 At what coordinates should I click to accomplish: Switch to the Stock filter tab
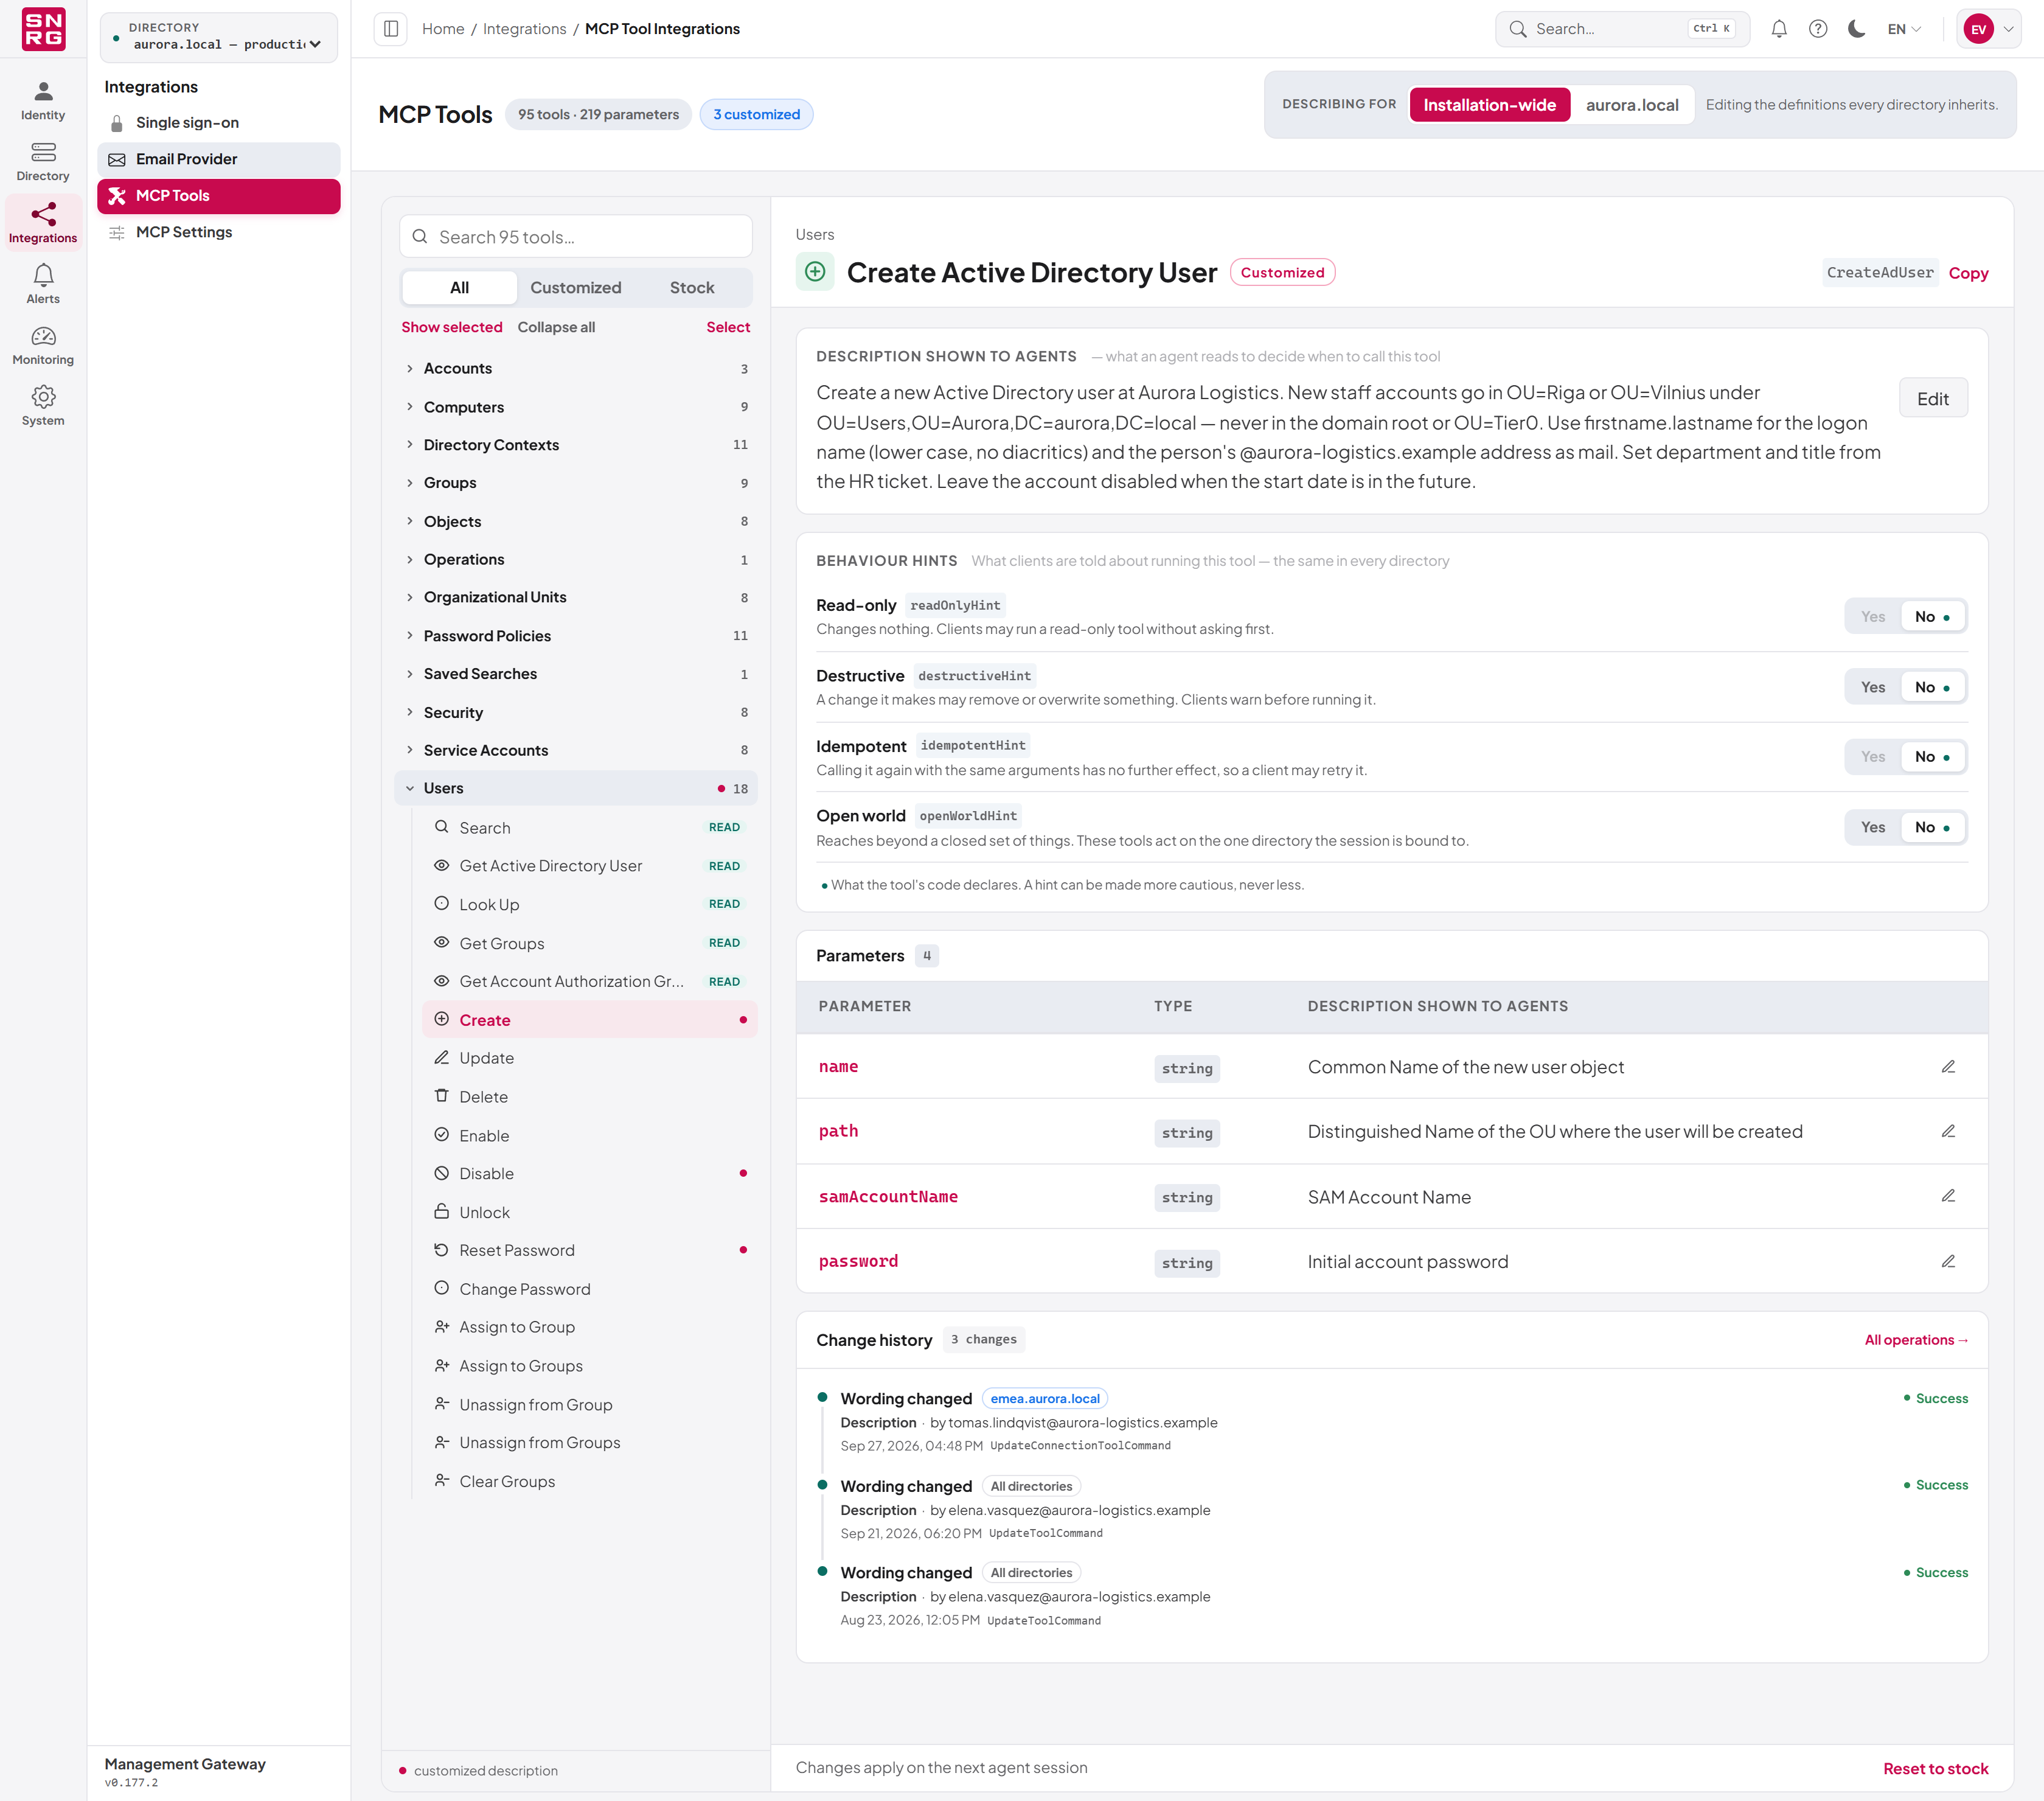[x=692, y=288]
